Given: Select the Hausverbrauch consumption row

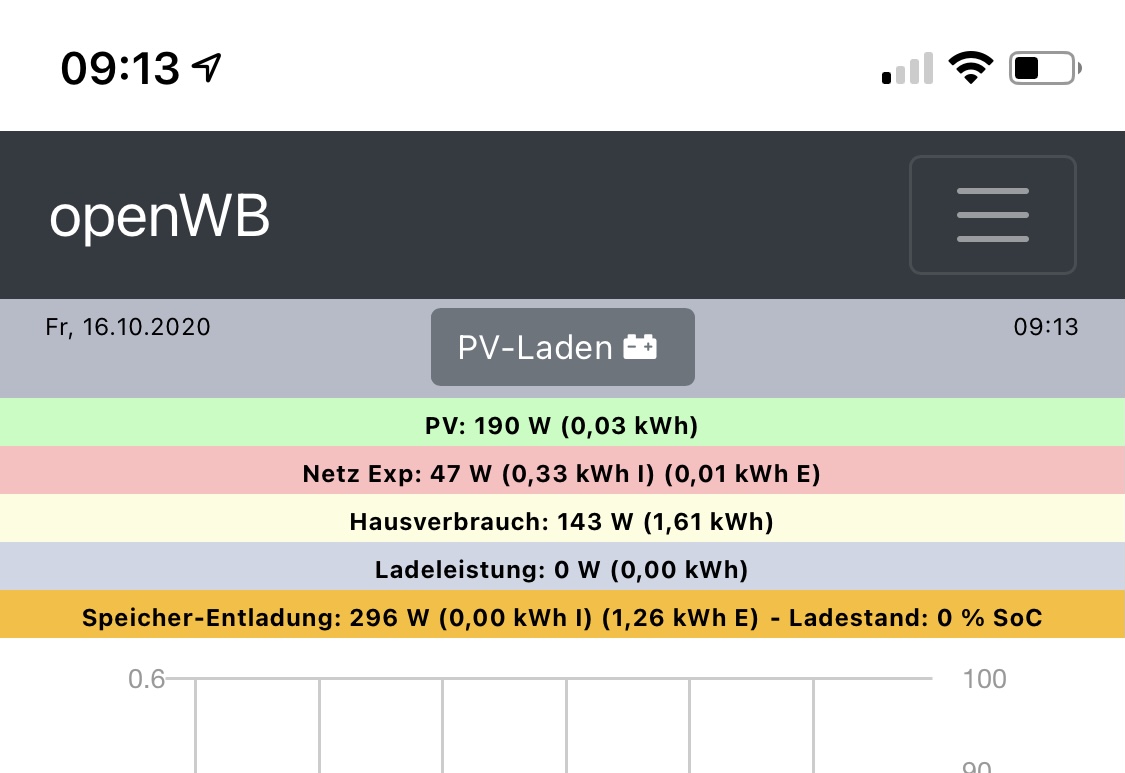Looking at the screenshot, I should (x=562, y=519).
